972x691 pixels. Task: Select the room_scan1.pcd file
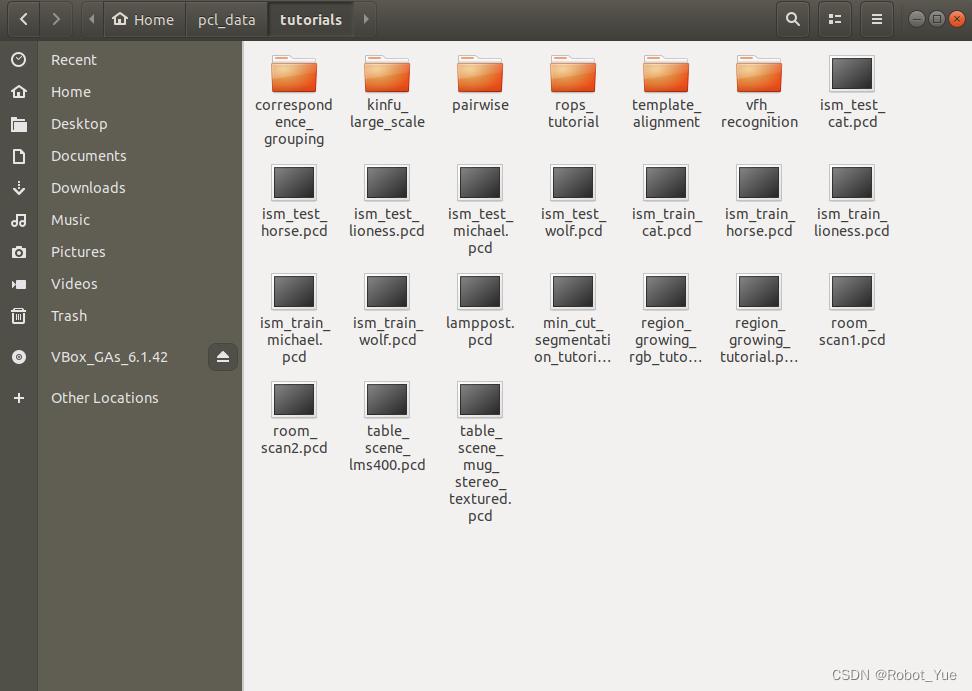(852, 310)
